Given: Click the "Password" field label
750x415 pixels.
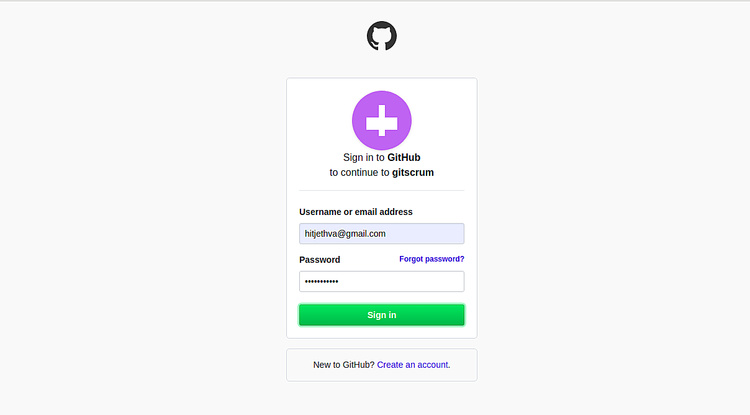Looking at the screenshot, I should [319, 260].
